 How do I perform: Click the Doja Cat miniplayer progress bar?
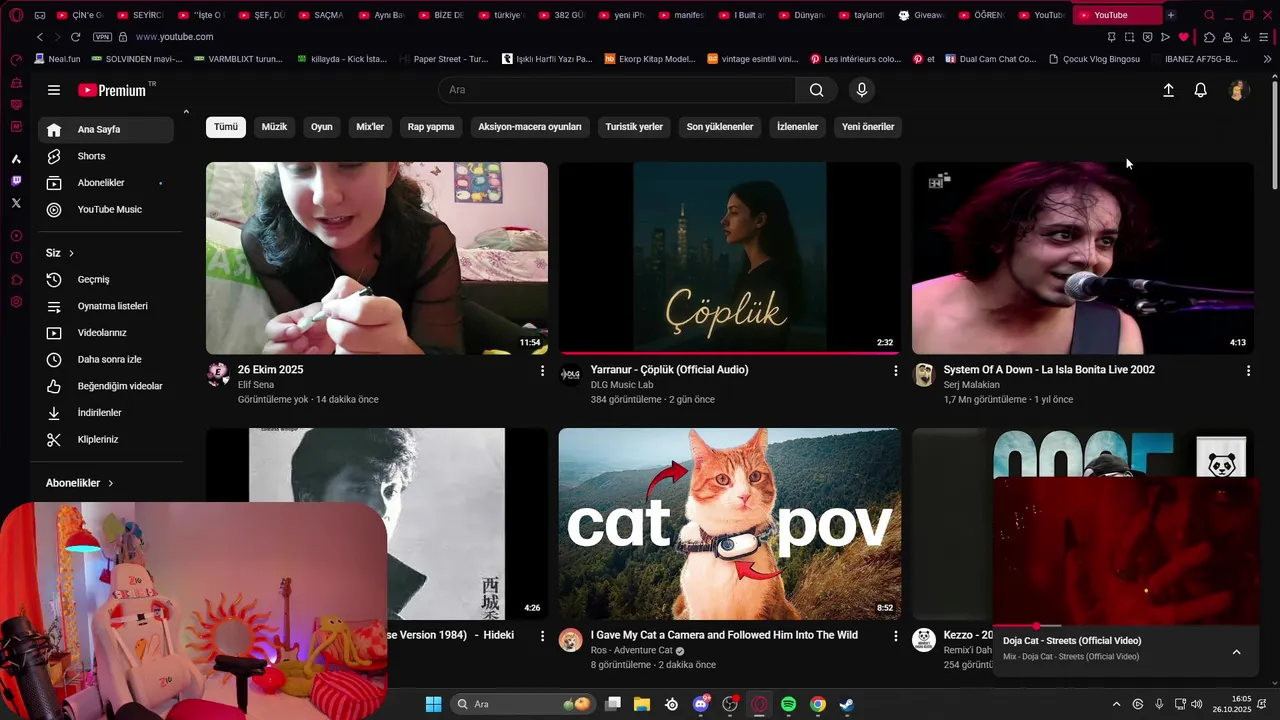click(x=1126, y=626)
